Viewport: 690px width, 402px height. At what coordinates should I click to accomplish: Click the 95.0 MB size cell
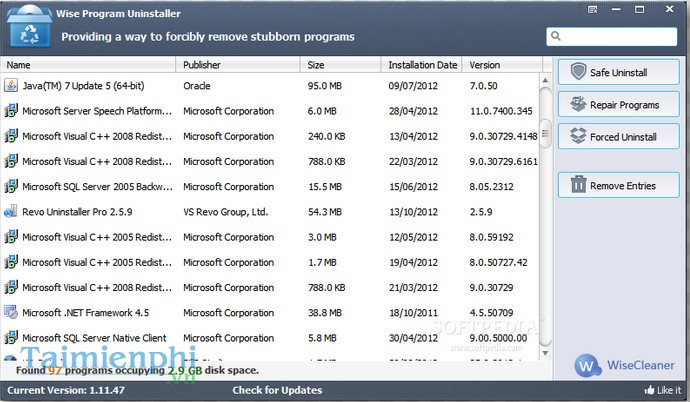coord(325,86)
